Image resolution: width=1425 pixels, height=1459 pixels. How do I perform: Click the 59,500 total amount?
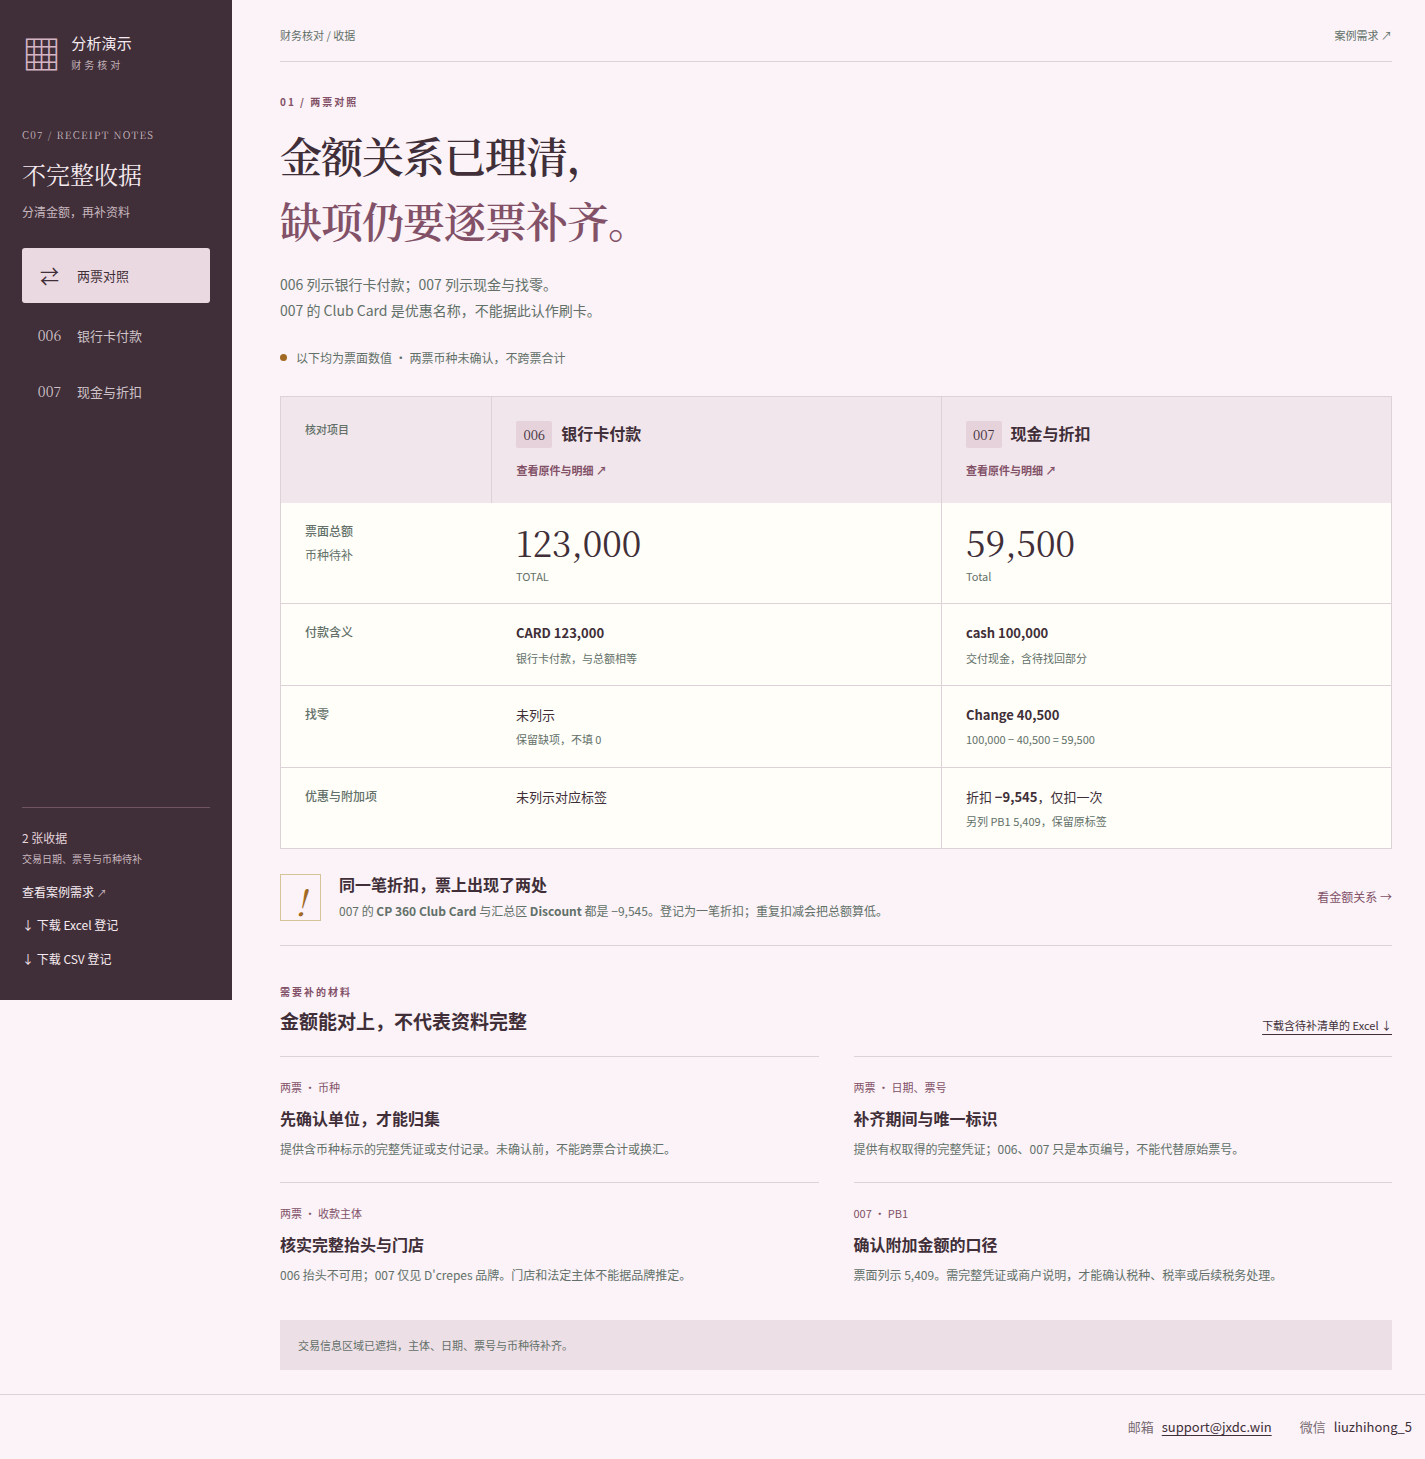coord(1020,544)
